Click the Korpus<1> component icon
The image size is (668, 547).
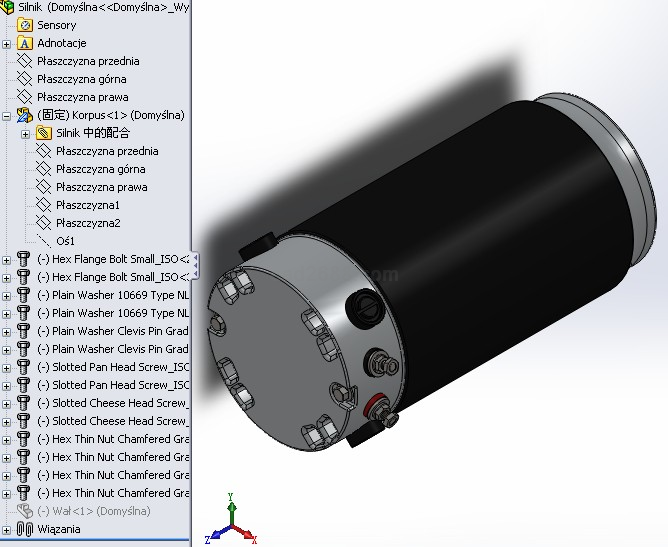tap(25, 115)
